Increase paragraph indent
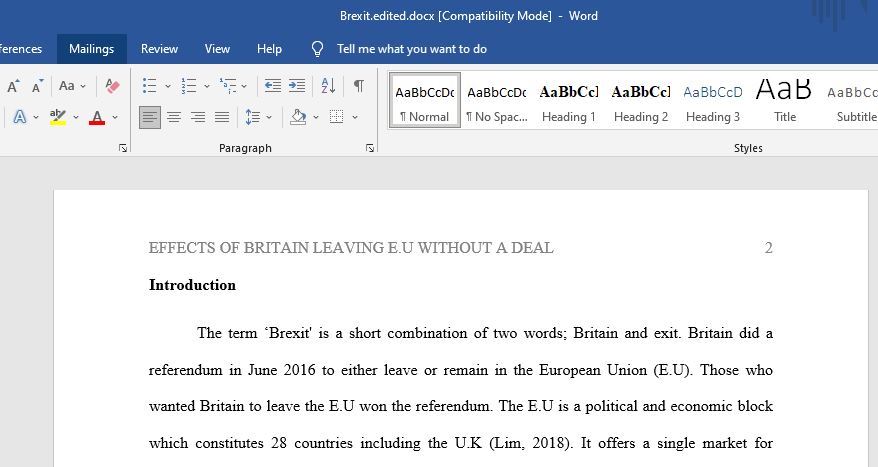 (297, 86)
